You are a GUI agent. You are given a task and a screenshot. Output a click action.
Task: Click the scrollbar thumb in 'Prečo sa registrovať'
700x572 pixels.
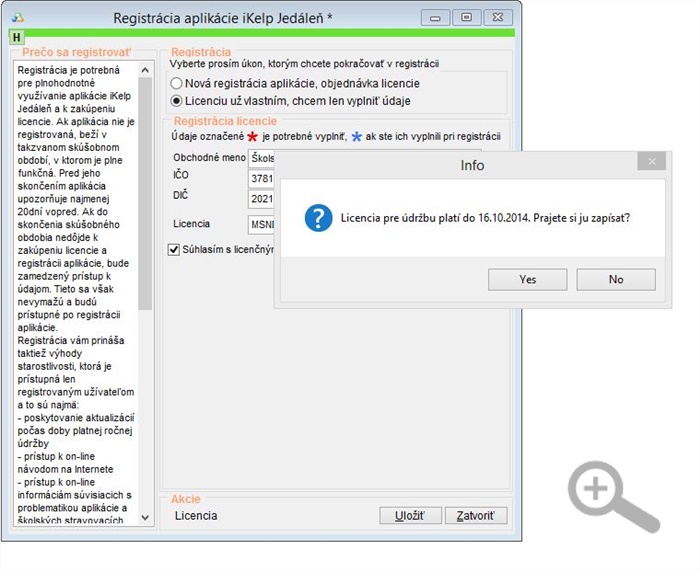pos(145,193)
